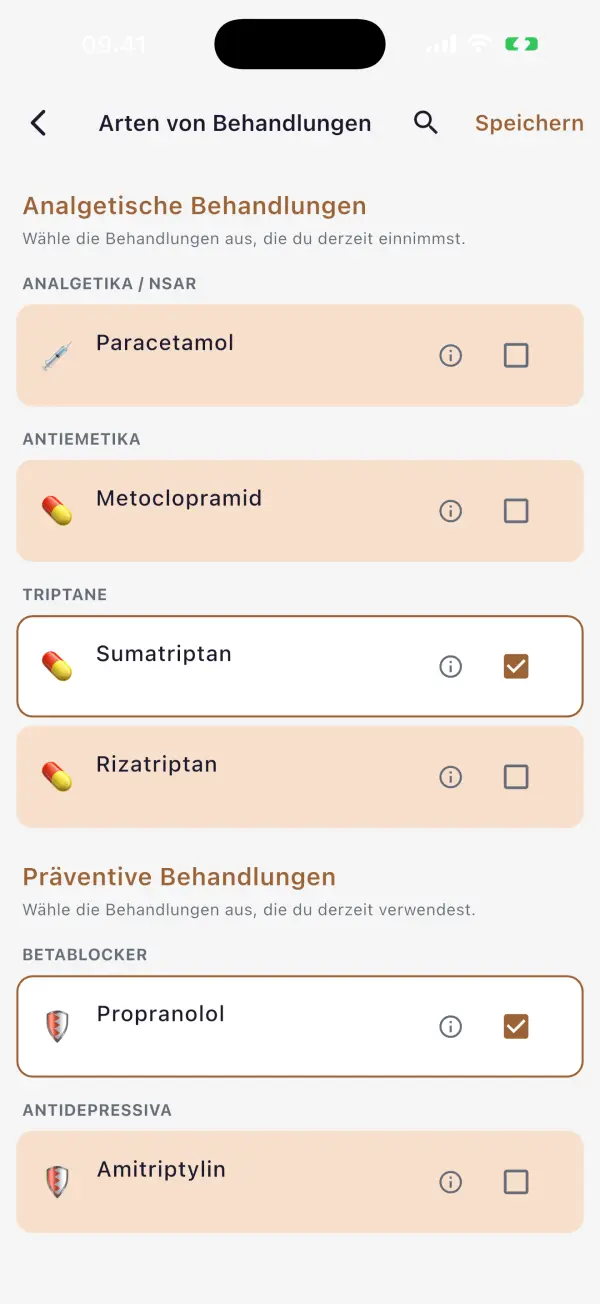
Task: Click the Propranolol shield icon
Action: coord(57,1026)
